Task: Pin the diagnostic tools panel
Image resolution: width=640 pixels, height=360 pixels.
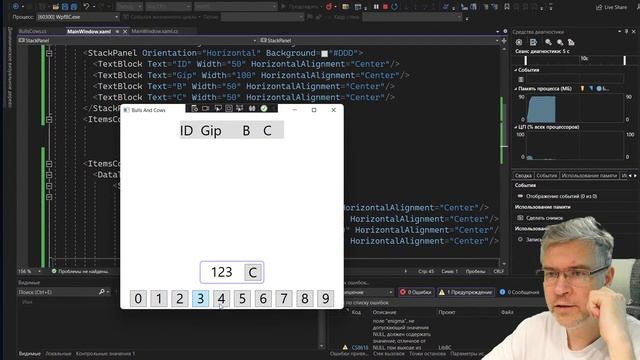Action: (x=627, y=31)
